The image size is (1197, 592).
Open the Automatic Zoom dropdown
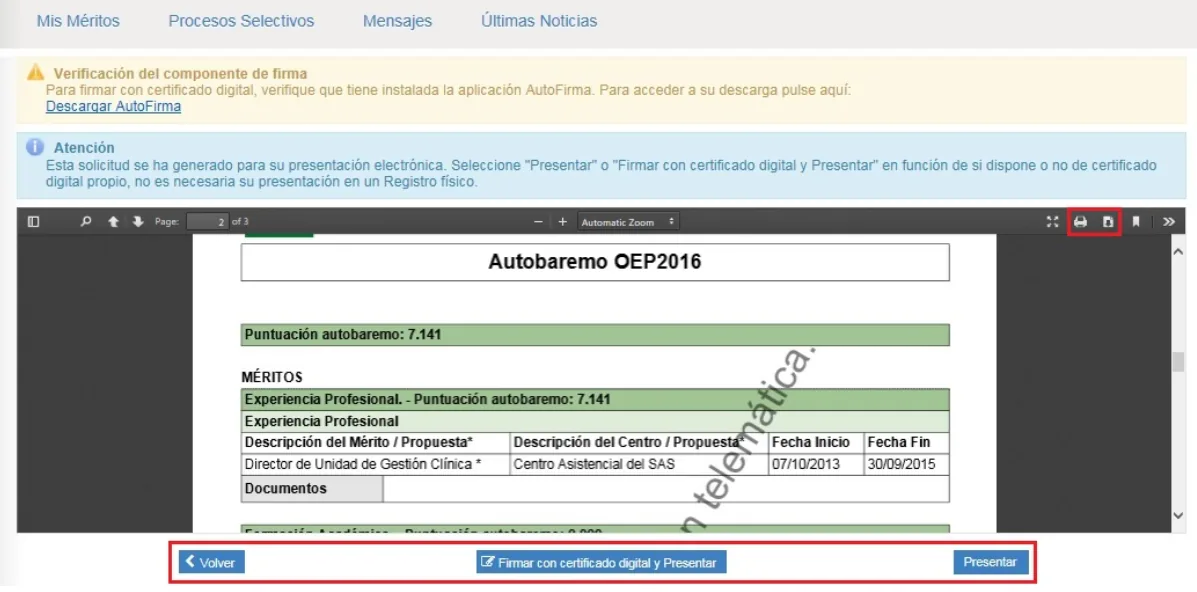coord(628,222)
